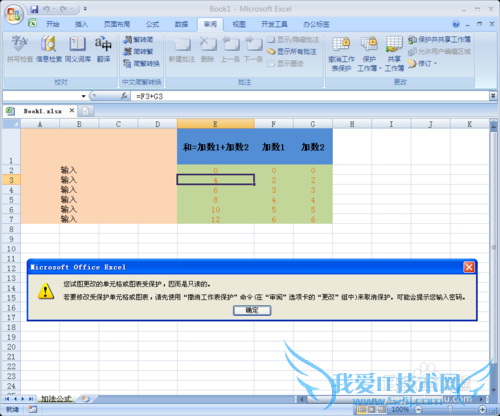The image size is (500, 416).
Task: Click the Delete comment (删除) icon
Action: point(208,49)
